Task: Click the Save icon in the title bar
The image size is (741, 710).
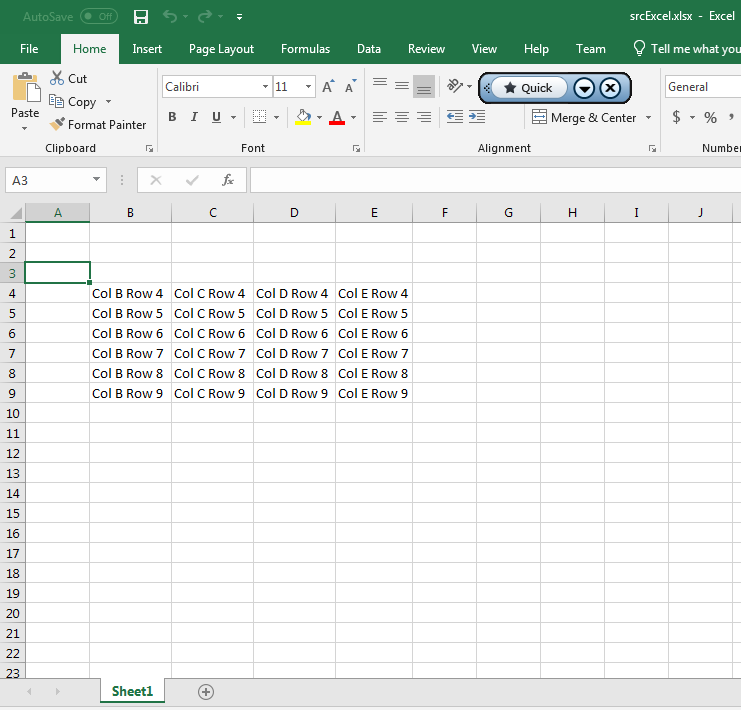Action: [x=141, y=17]
